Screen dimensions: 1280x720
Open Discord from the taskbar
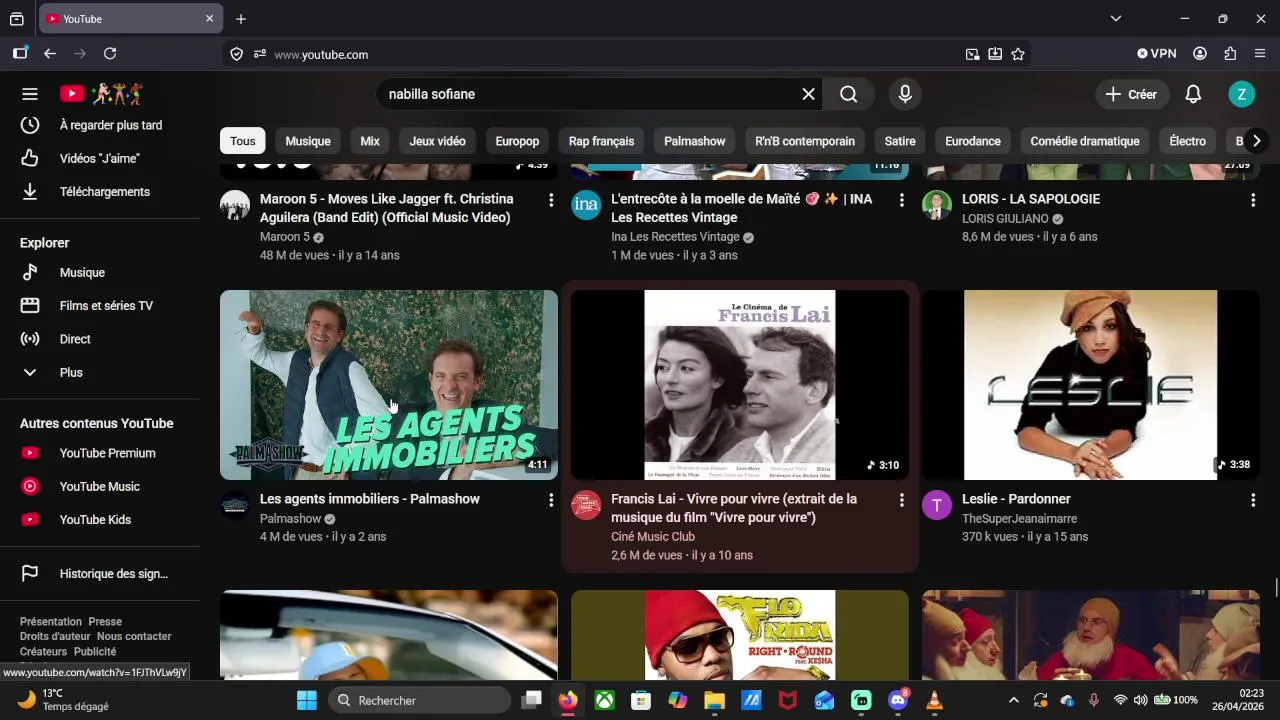[x=898, y=700]
